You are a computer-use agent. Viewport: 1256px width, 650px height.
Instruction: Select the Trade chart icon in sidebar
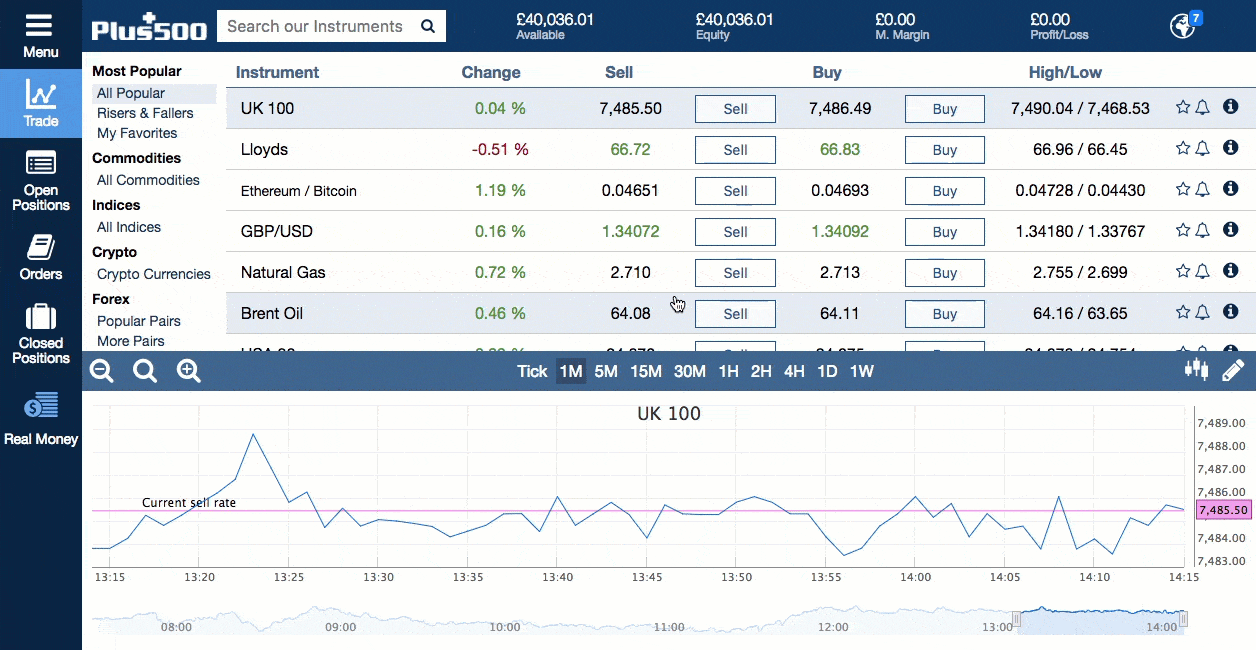click(x=40, y=100)
